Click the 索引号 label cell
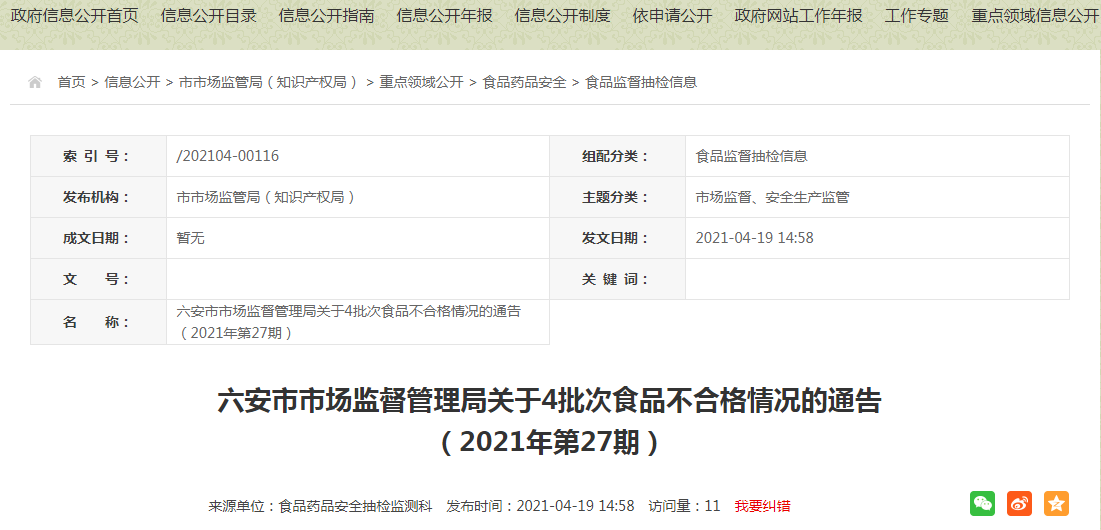This screenshot has width=1101, height=530. coord(98,156)
